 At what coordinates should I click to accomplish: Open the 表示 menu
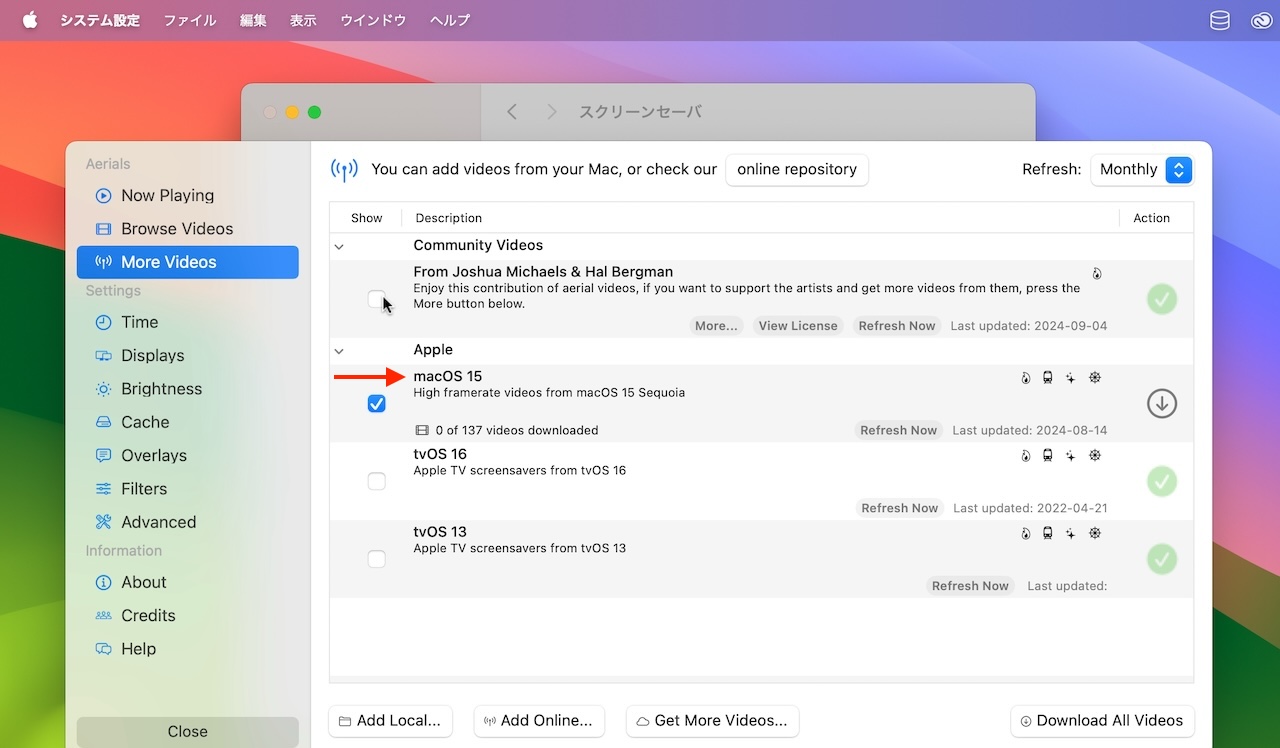click(x=303, y=20)
